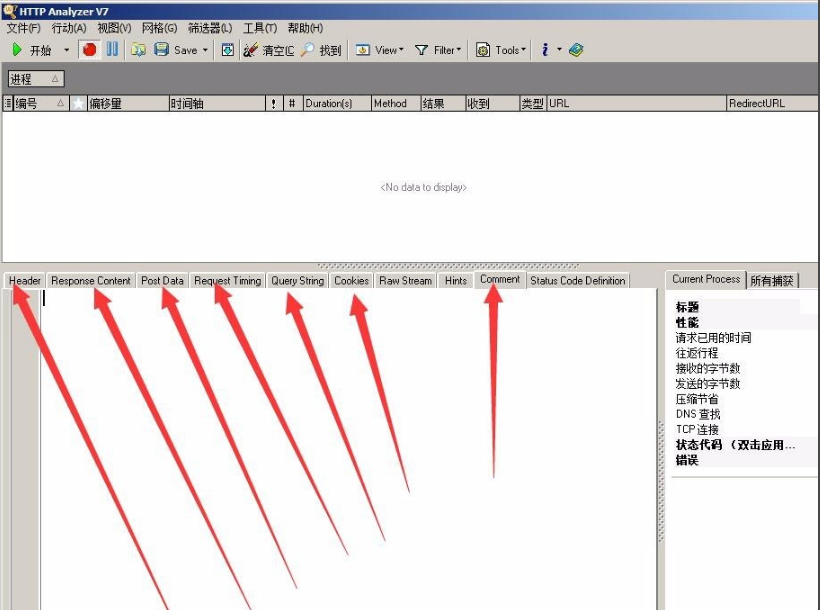Click the red record icon on the toolbar
The image size is (820, 610).
tap(90, 49)
